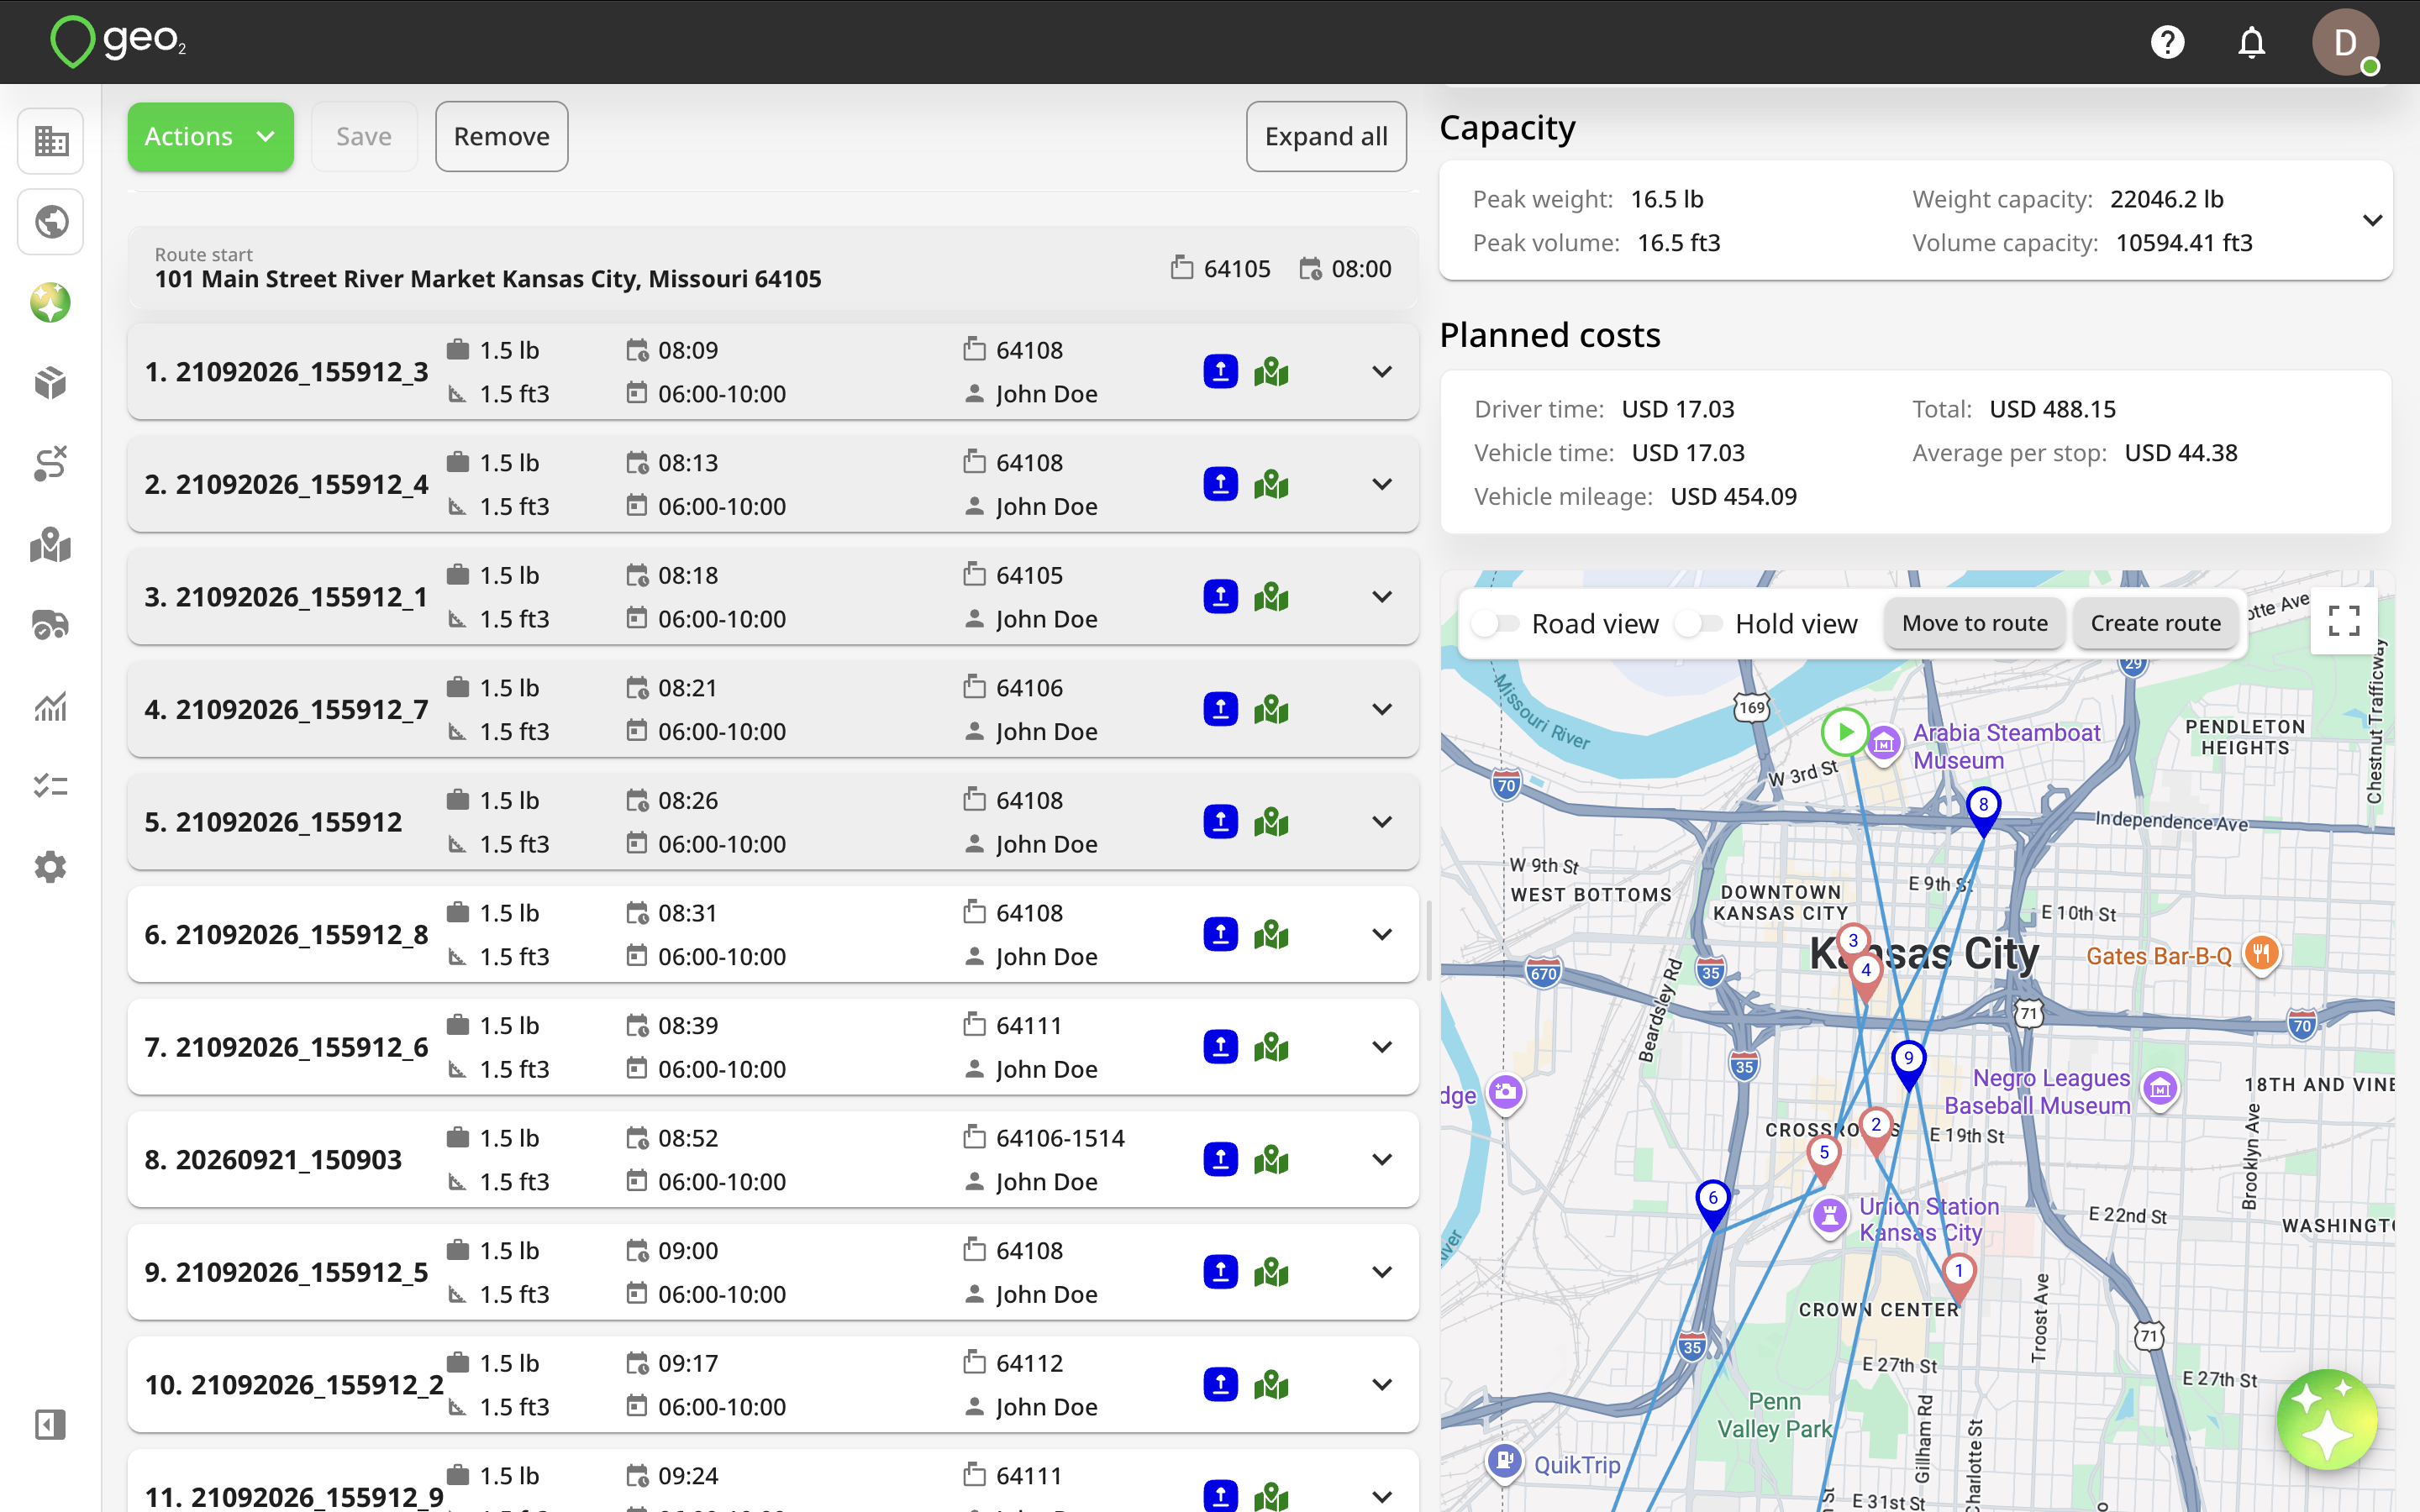Expand stop 9 21092026_155912_5 details
Viewport: 2420px width, 1512px height.
pyautogui.click(x=1382, y=1272)
